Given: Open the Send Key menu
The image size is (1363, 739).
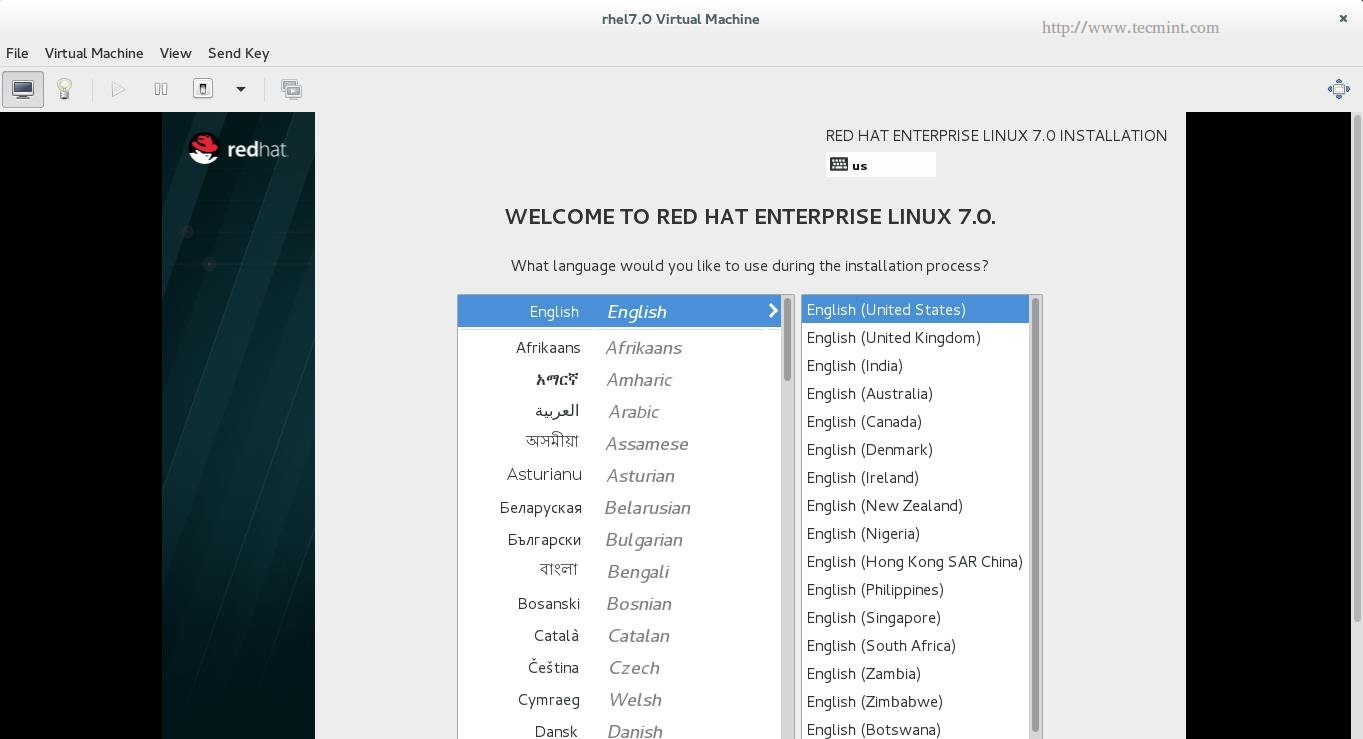Looking at the screenshot, I should pyautogui.click(x=238, y=53).
